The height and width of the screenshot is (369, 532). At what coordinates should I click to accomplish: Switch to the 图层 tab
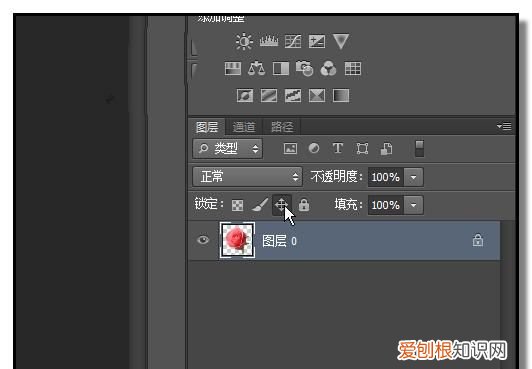[x=207, y=127]
